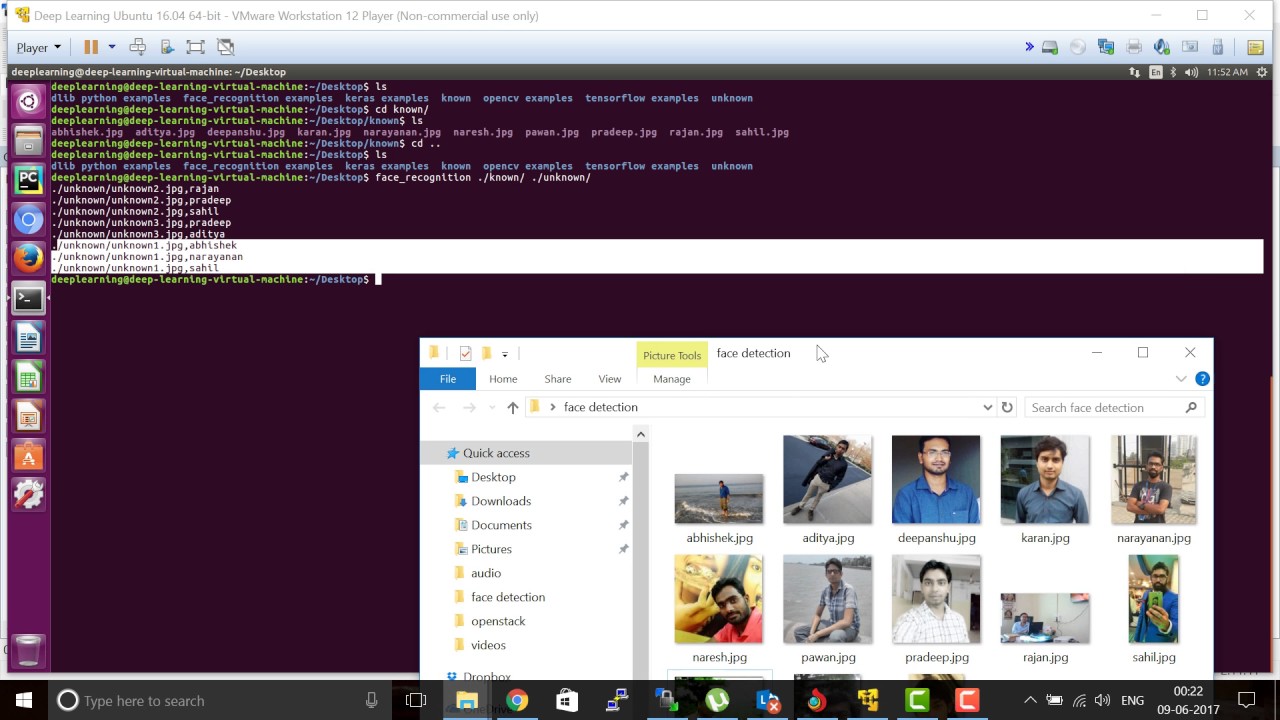Click the sound card icon in VMware
The height and width of the screenshot is (720, 1280).
pyautogui.click(x=1162, y=47)
